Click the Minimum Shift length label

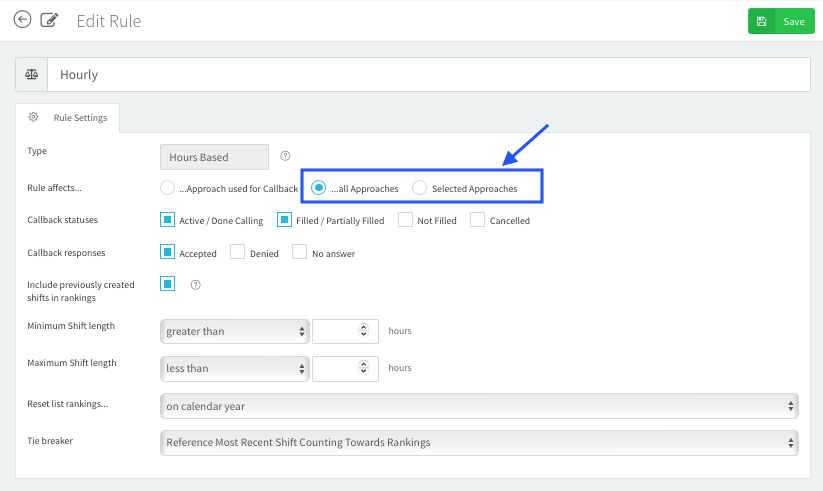point(71,326)
